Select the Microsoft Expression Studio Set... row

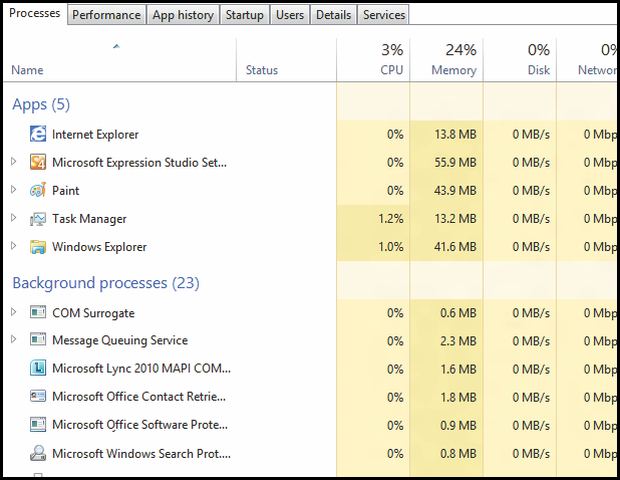click(310, 162)
